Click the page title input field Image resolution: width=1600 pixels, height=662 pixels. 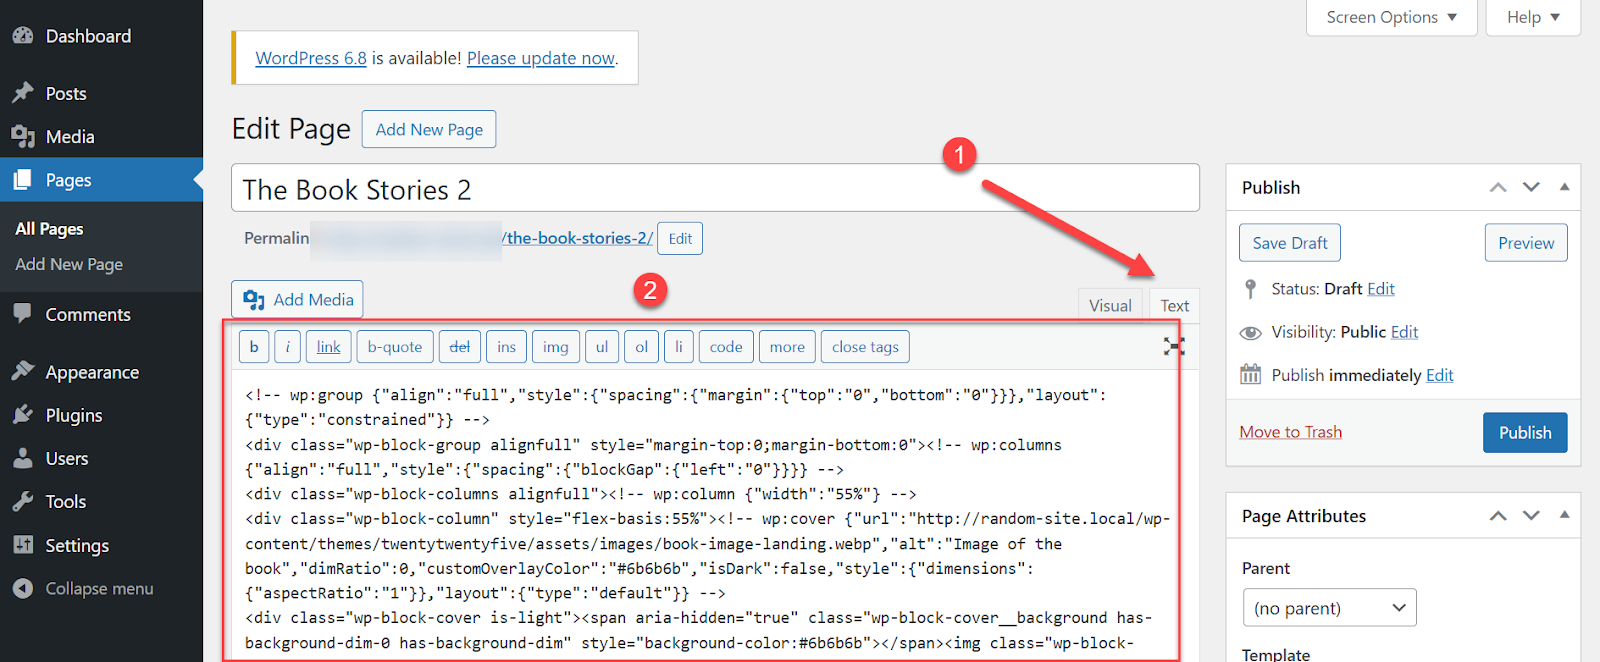[x=715, y=188]
